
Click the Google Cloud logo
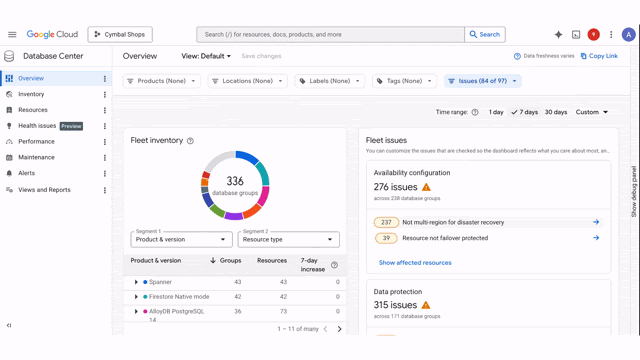pyautogui.click(x=52, y=35)
